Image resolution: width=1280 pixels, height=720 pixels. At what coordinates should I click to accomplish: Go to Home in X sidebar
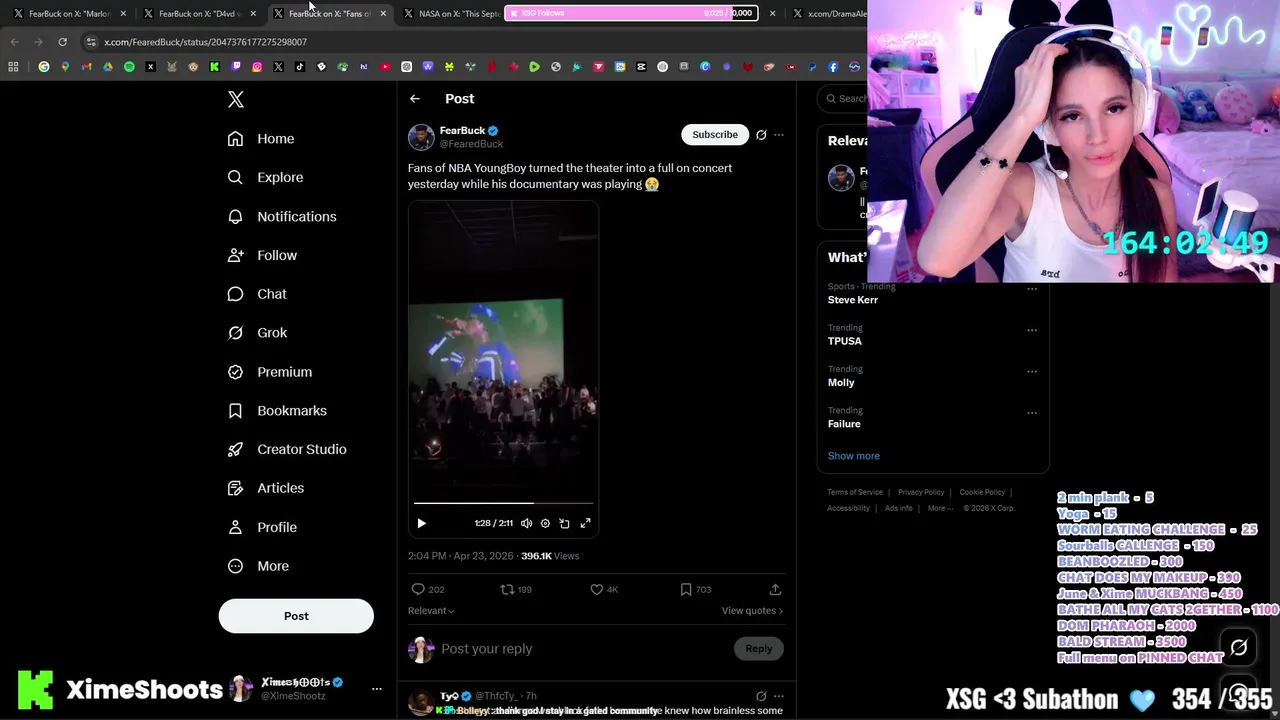[x=261, y=139]
